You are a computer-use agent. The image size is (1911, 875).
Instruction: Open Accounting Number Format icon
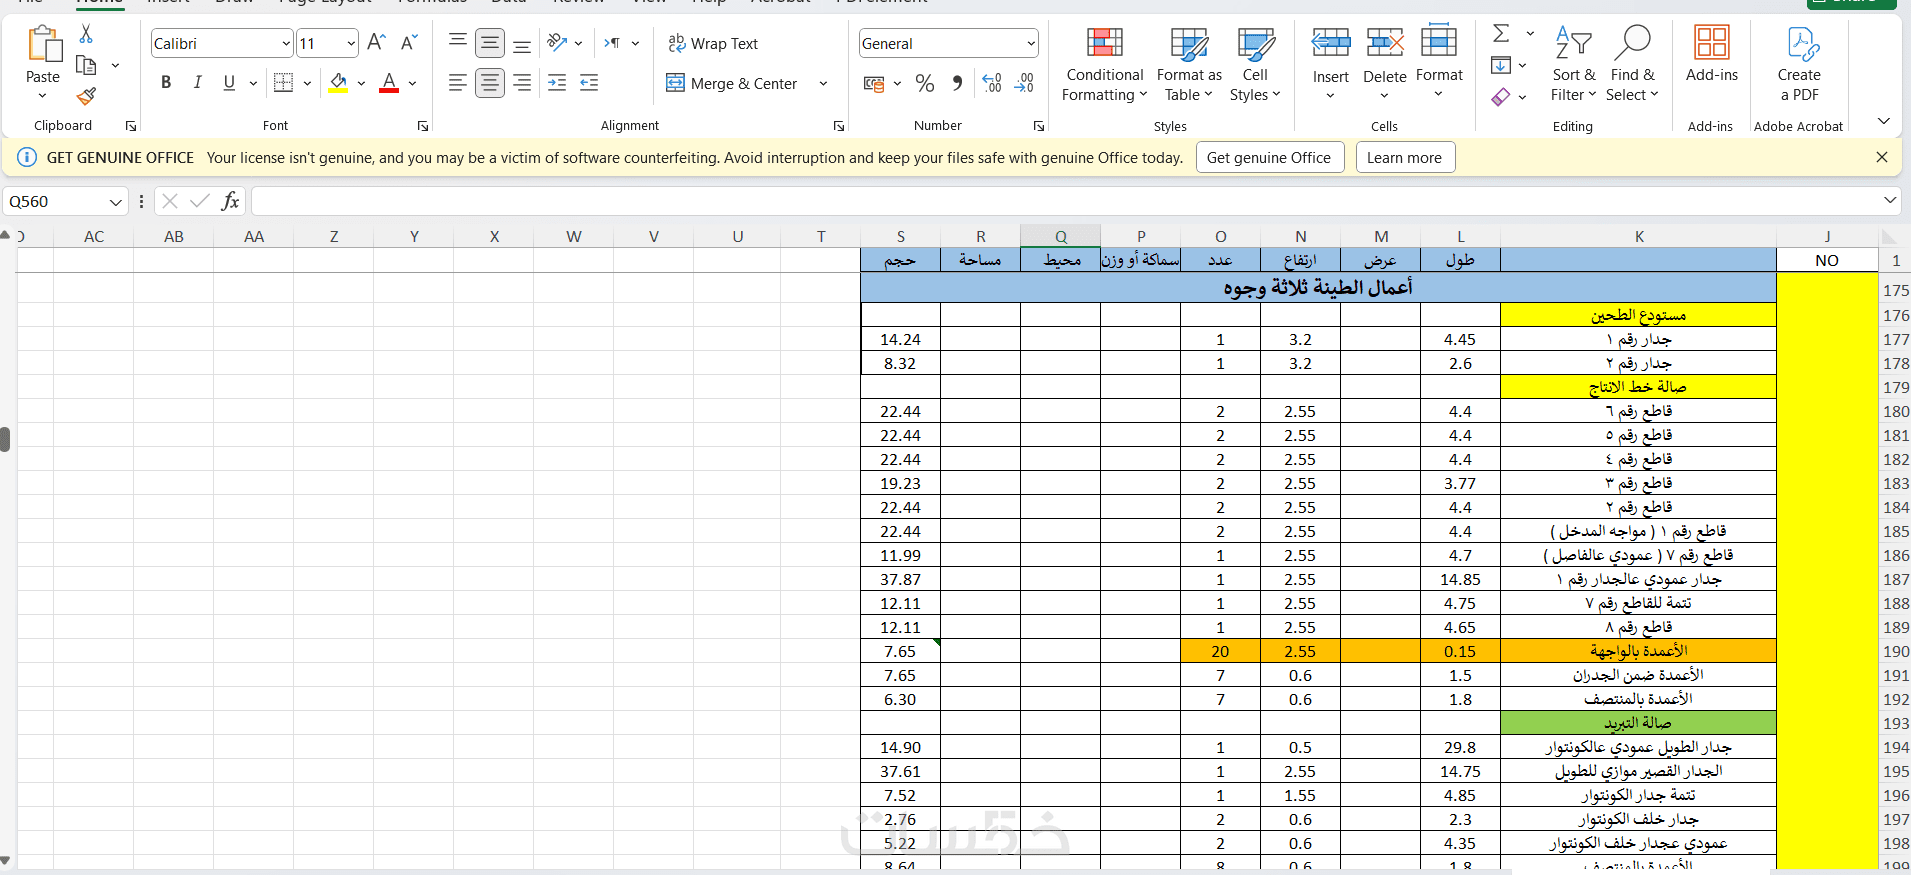point(874,84)
